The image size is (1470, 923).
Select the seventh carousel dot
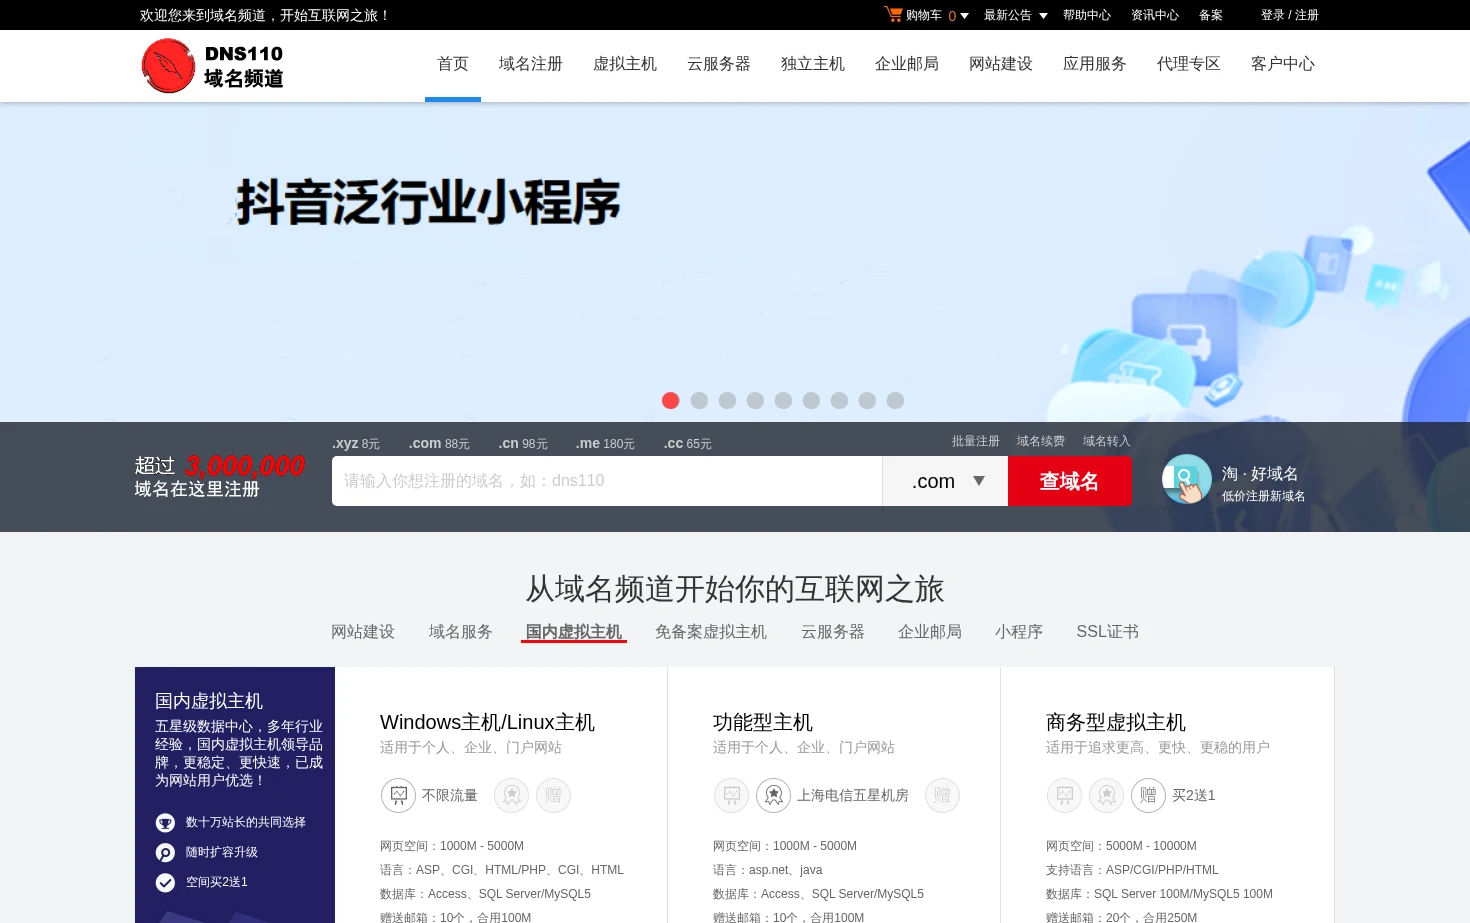click(x=839, y=401)
